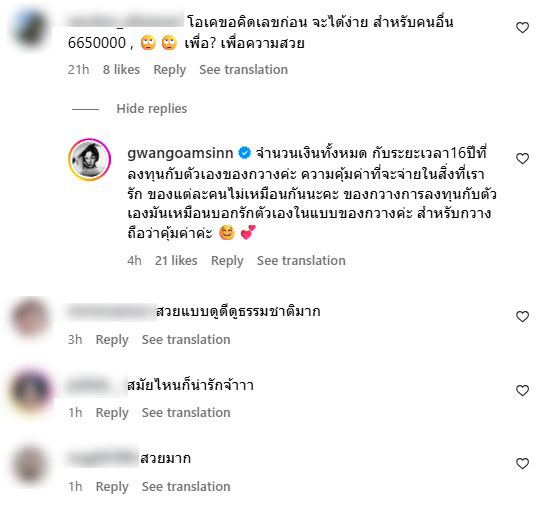View who gave 8 likes

121,70
